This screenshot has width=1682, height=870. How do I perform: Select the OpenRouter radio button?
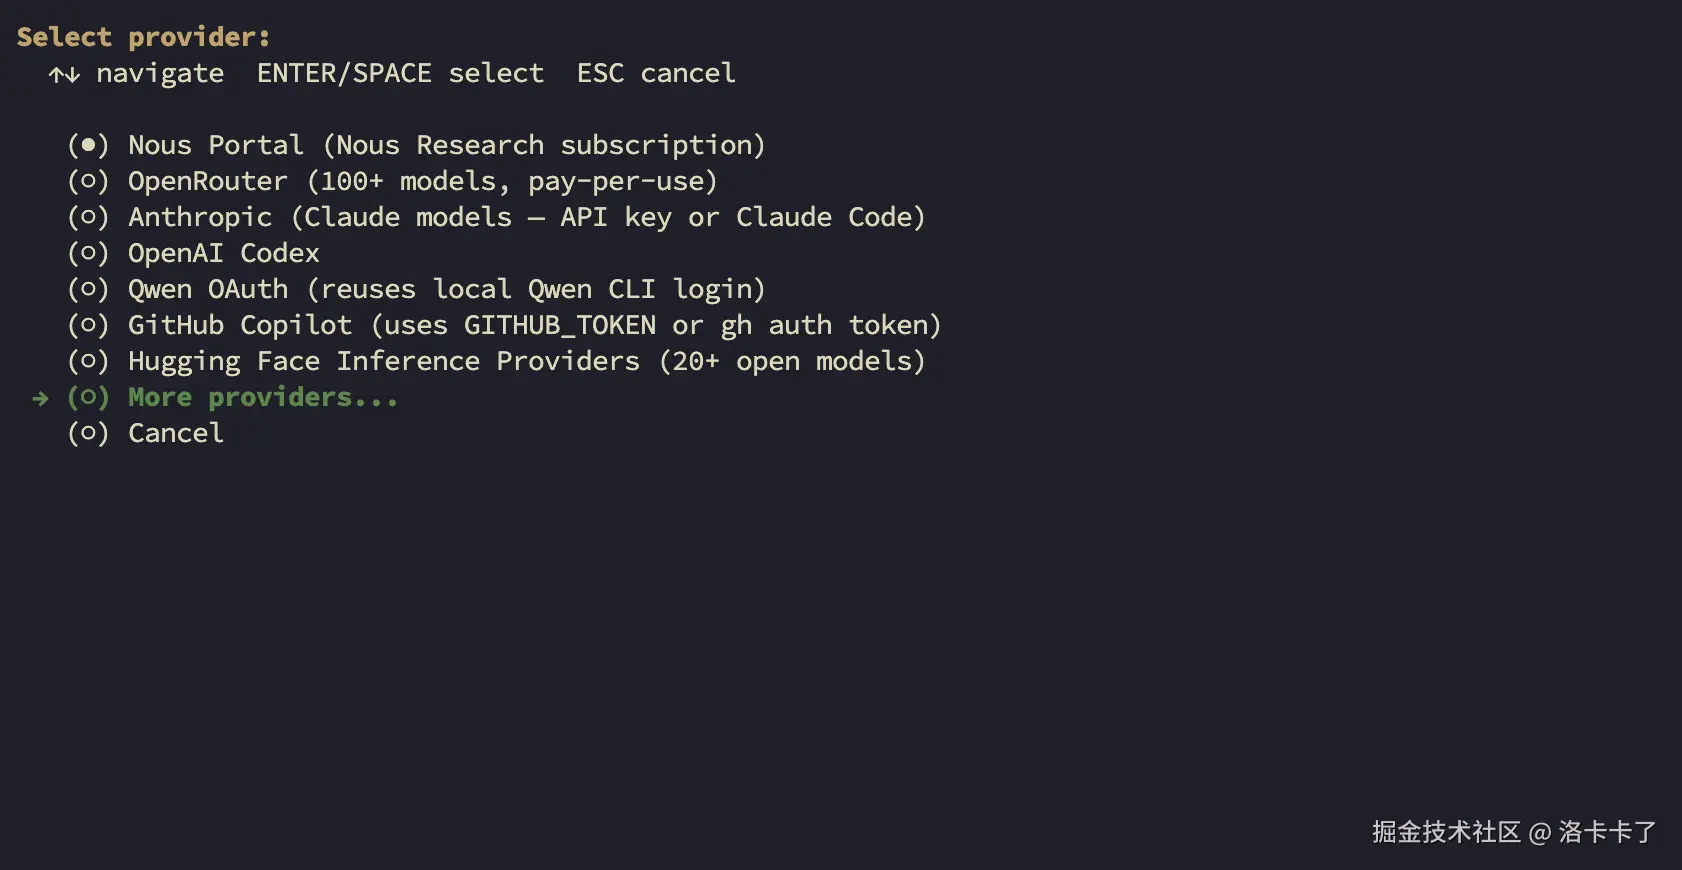click(88, 182)
